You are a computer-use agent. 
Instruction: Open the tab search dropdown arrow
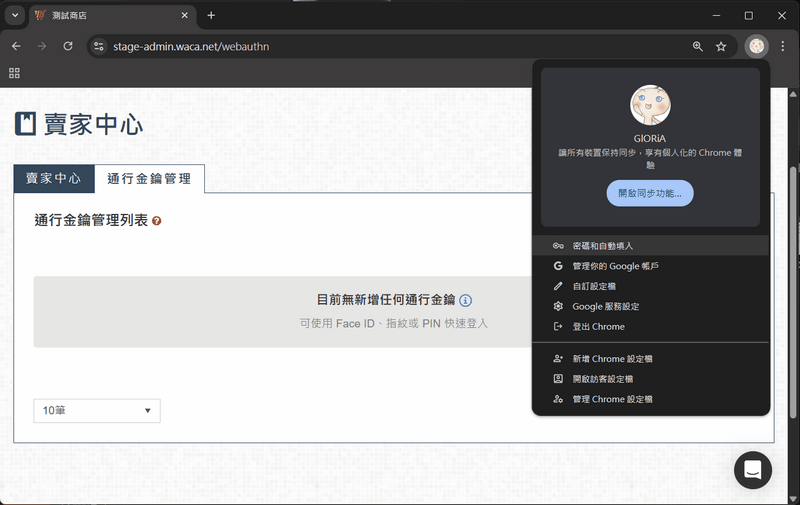pyautogui.click(x=14, y=15)
